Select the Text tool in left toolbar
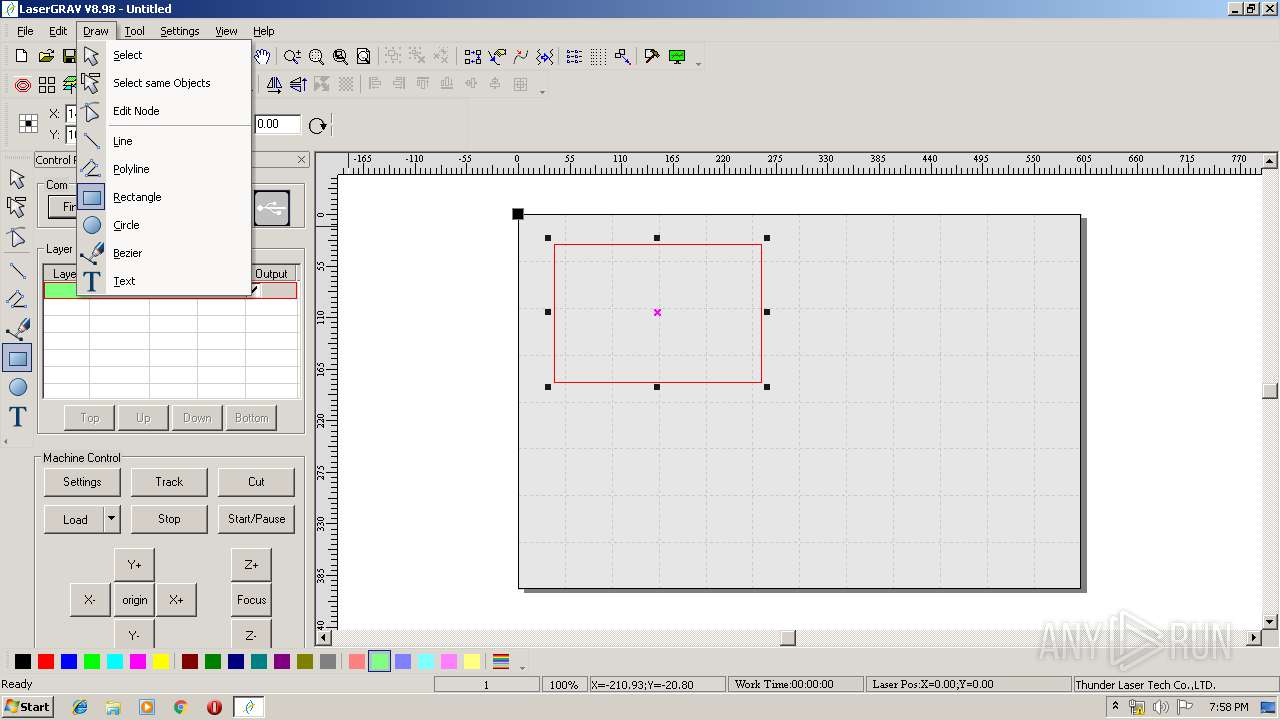This screenshot has height=720, width=1280. [17, 416]
